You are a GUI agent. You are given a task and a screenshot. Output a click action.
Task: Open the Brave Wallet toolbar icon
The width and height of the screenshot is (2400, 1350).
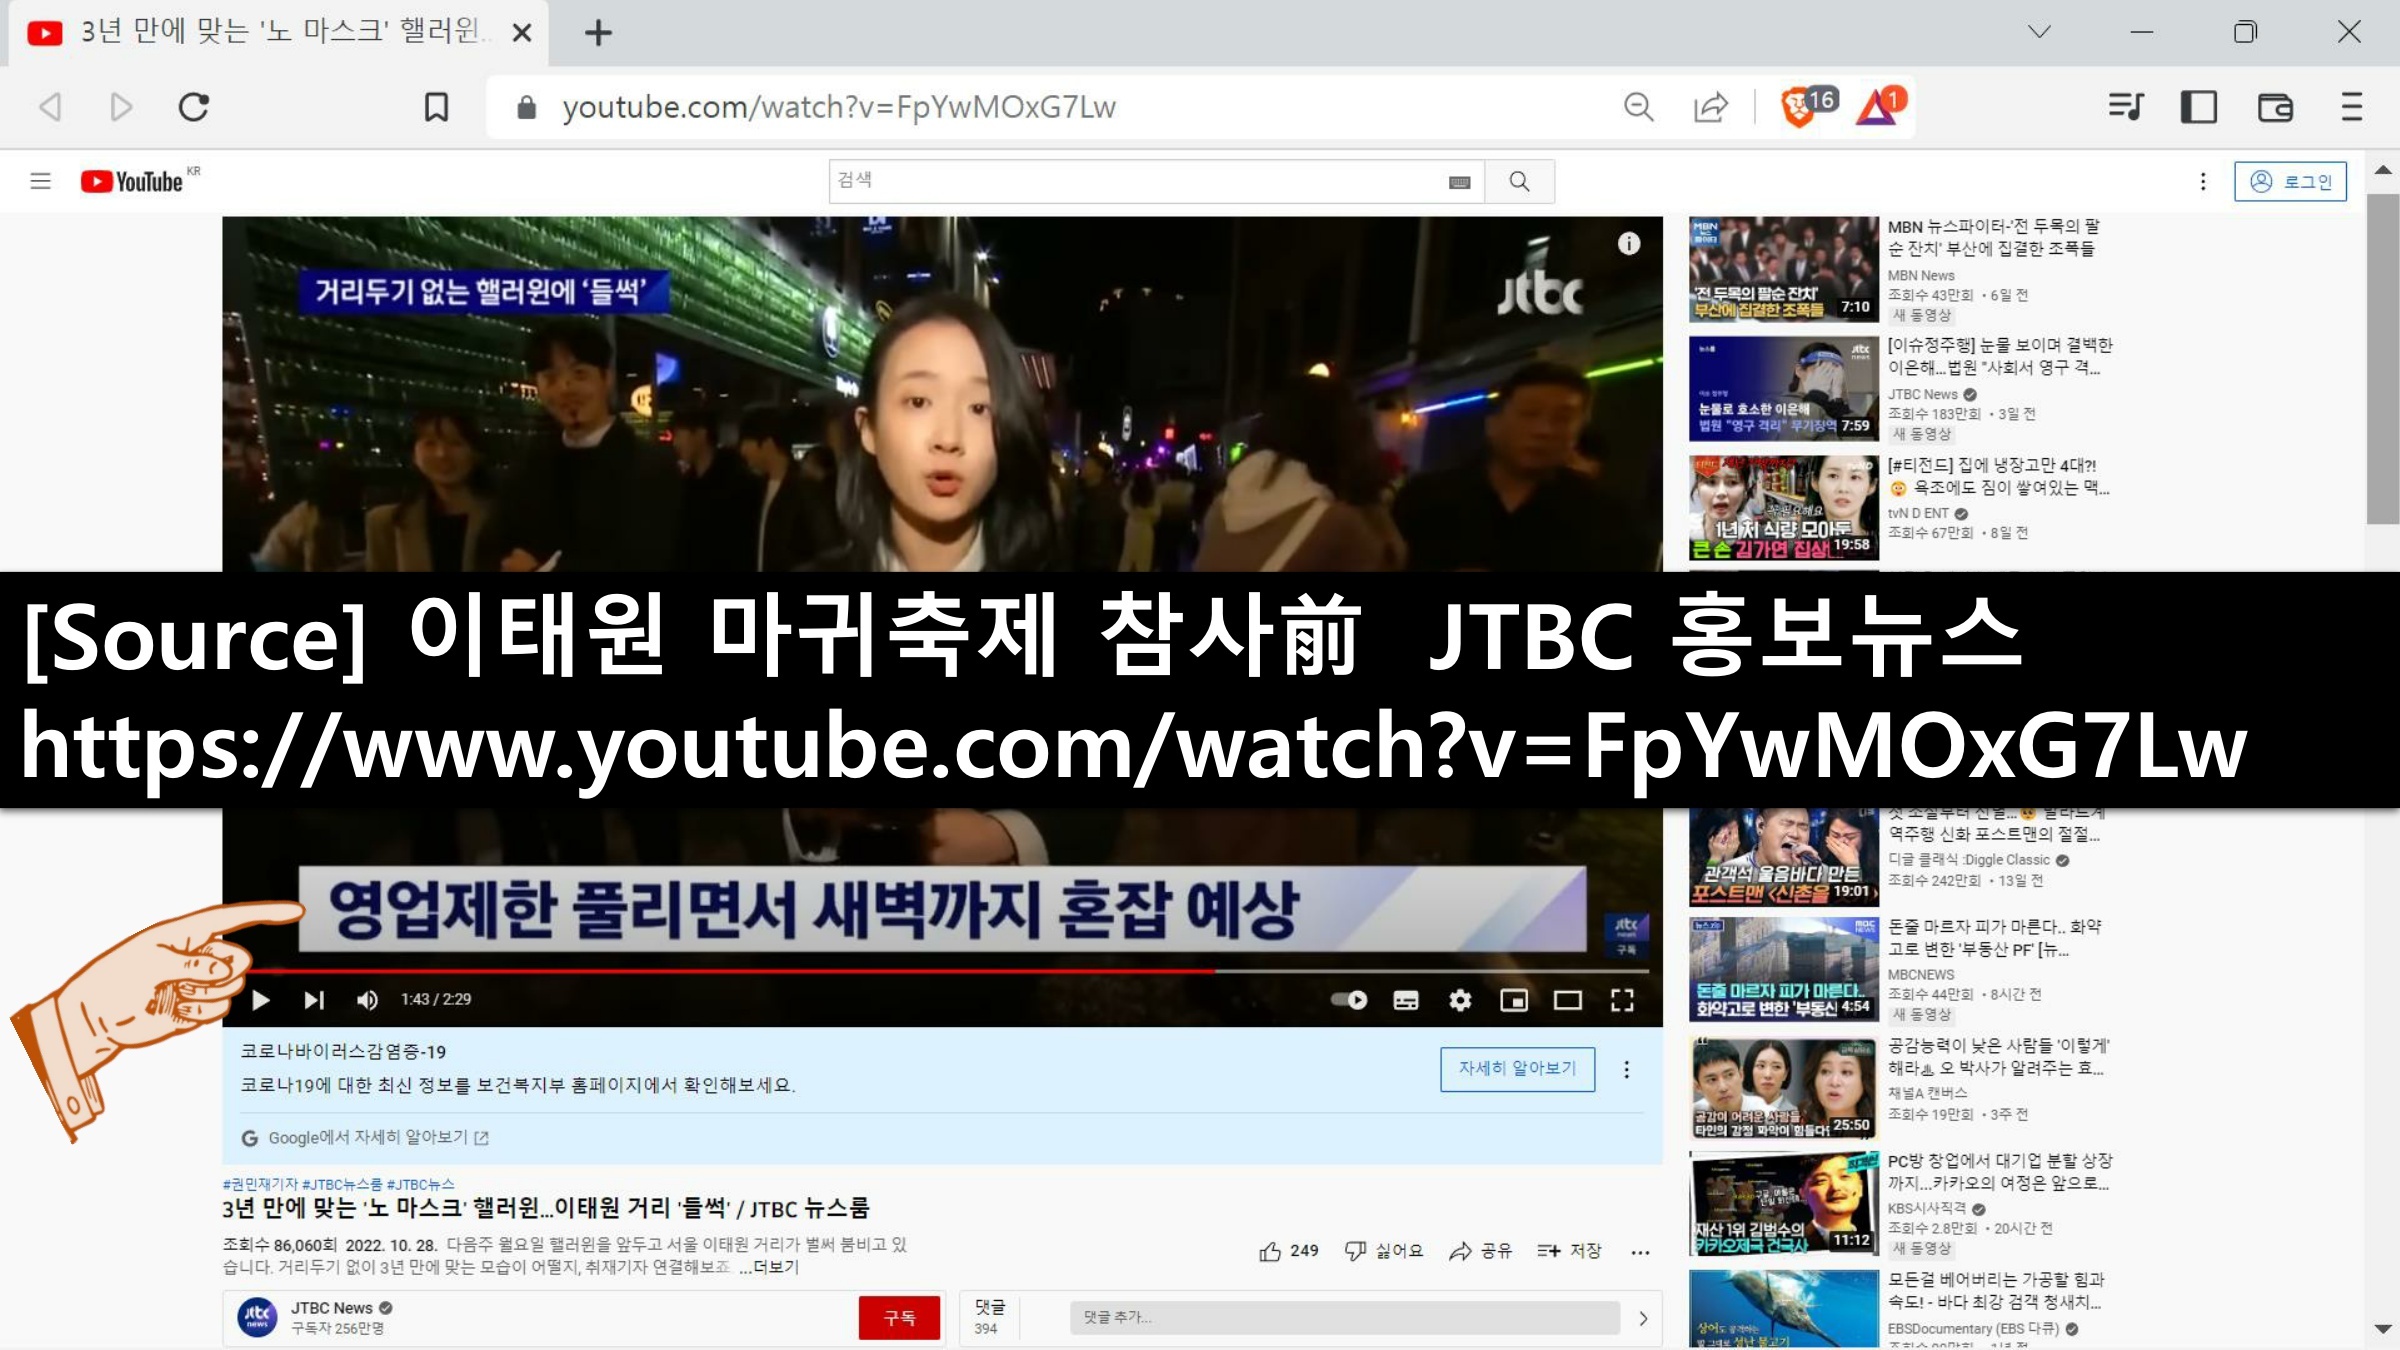click(x=2275, y=107)
